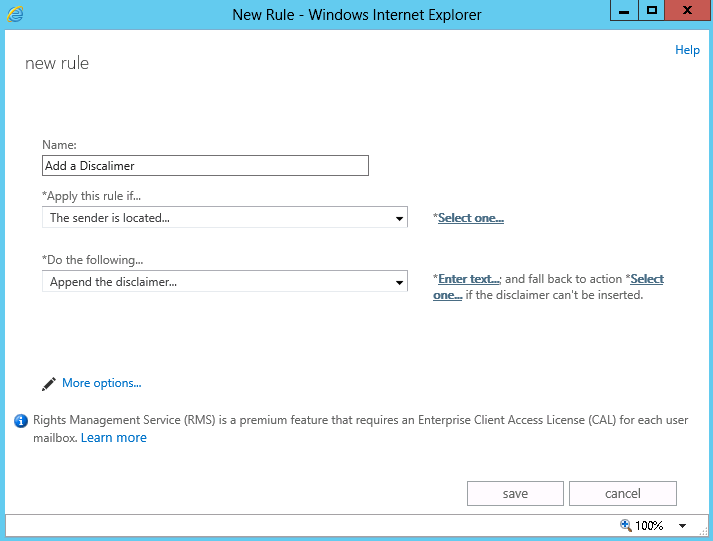Follow the Learn more link
Viewport: 713px width, 541px height.
(114, 437)
